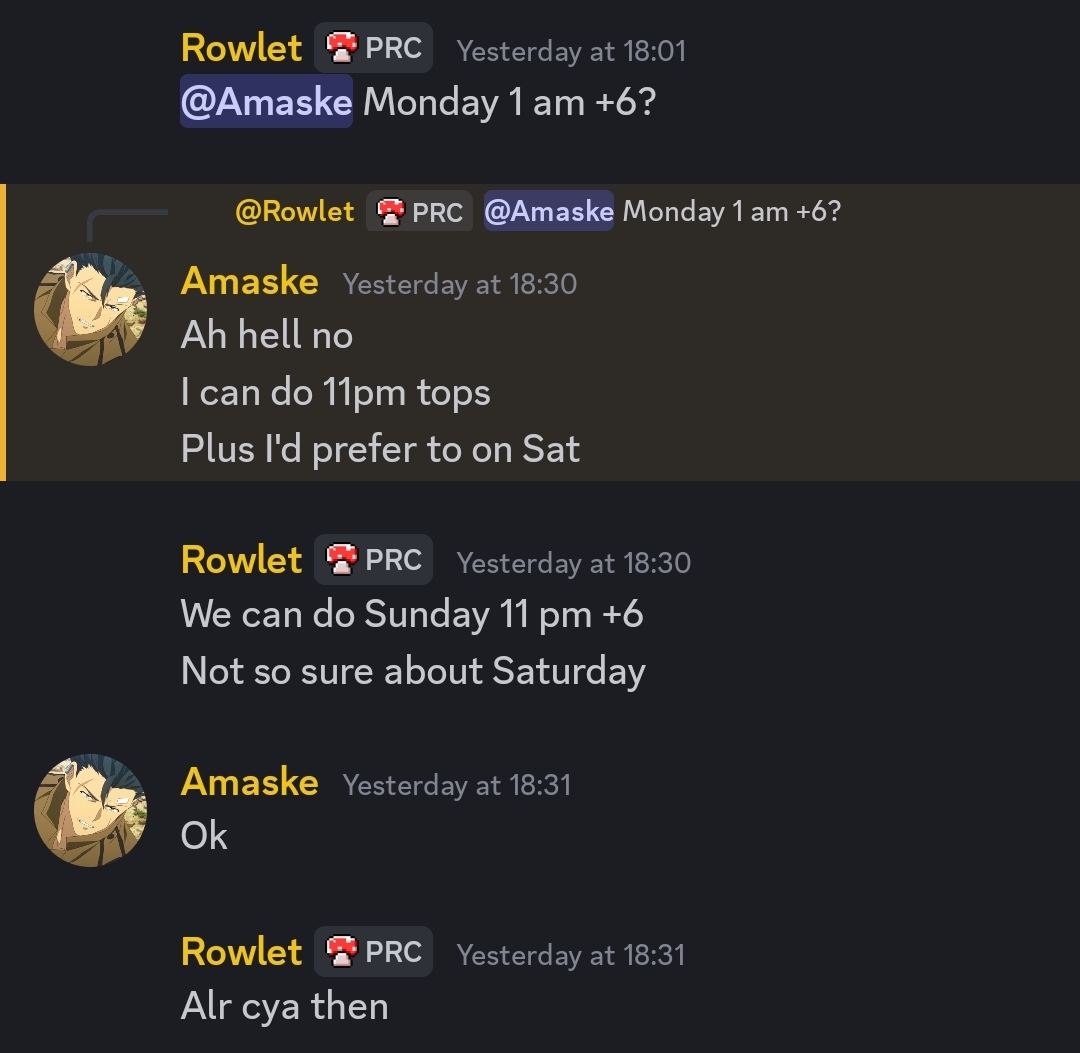Click Amaske username above "Ah hell no"
Viewport: 1080px width, 1053px height.
pos(249,282)
